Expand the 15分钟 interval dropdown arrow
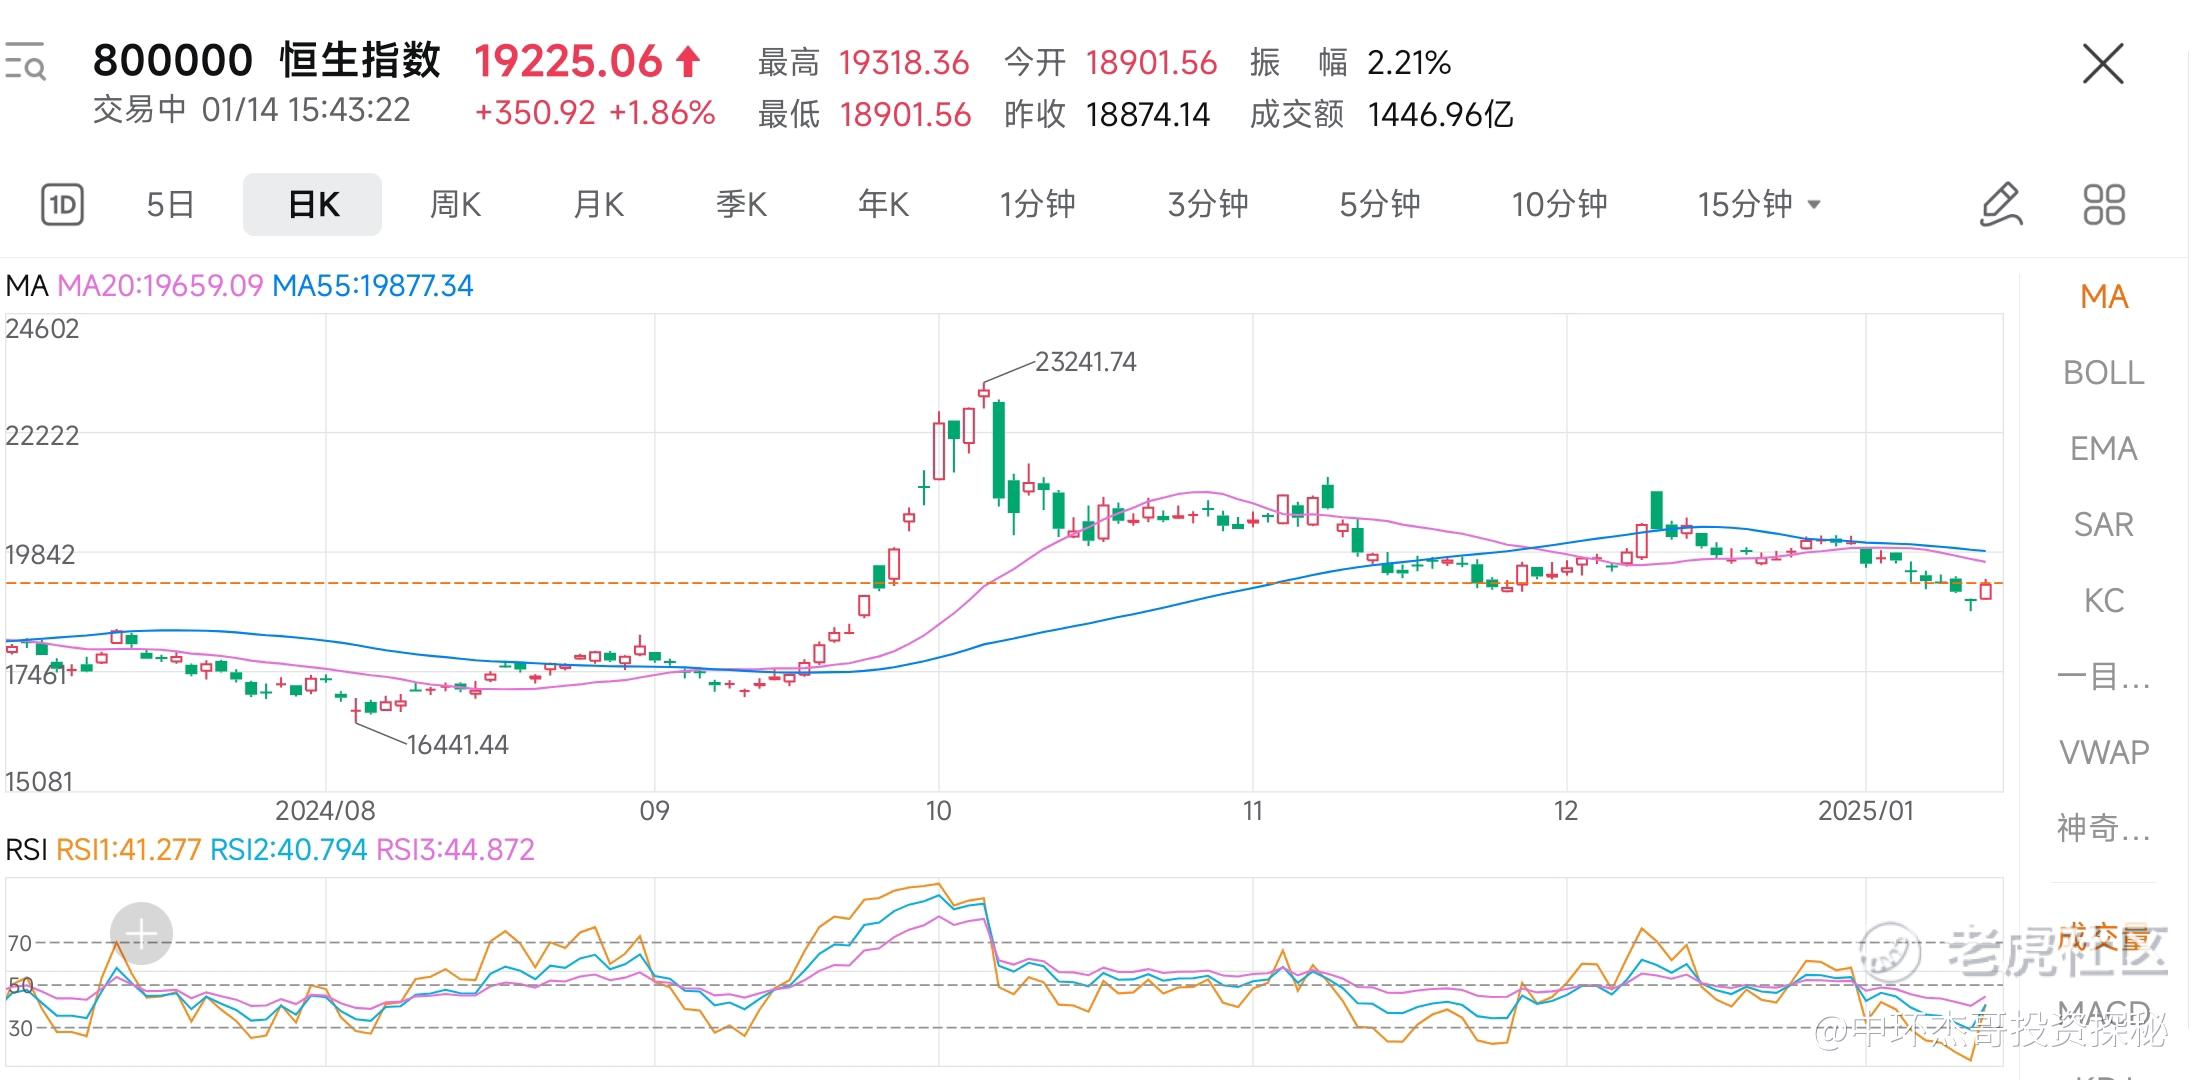Image resolution: width=2212 pixels, height=1080 pixels. [1814, 205]
